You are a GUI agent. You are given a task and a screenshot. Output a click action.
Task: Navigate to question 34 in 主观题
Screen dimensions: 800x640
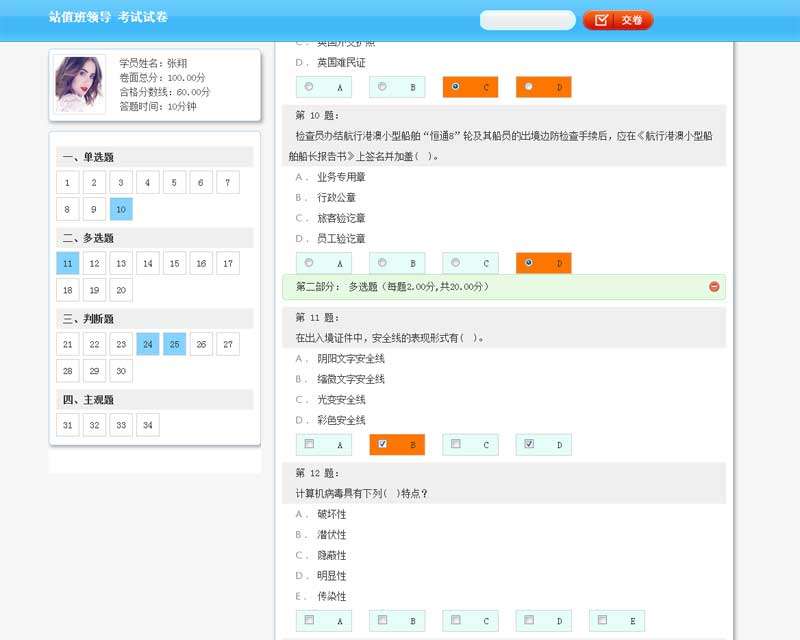148,425
